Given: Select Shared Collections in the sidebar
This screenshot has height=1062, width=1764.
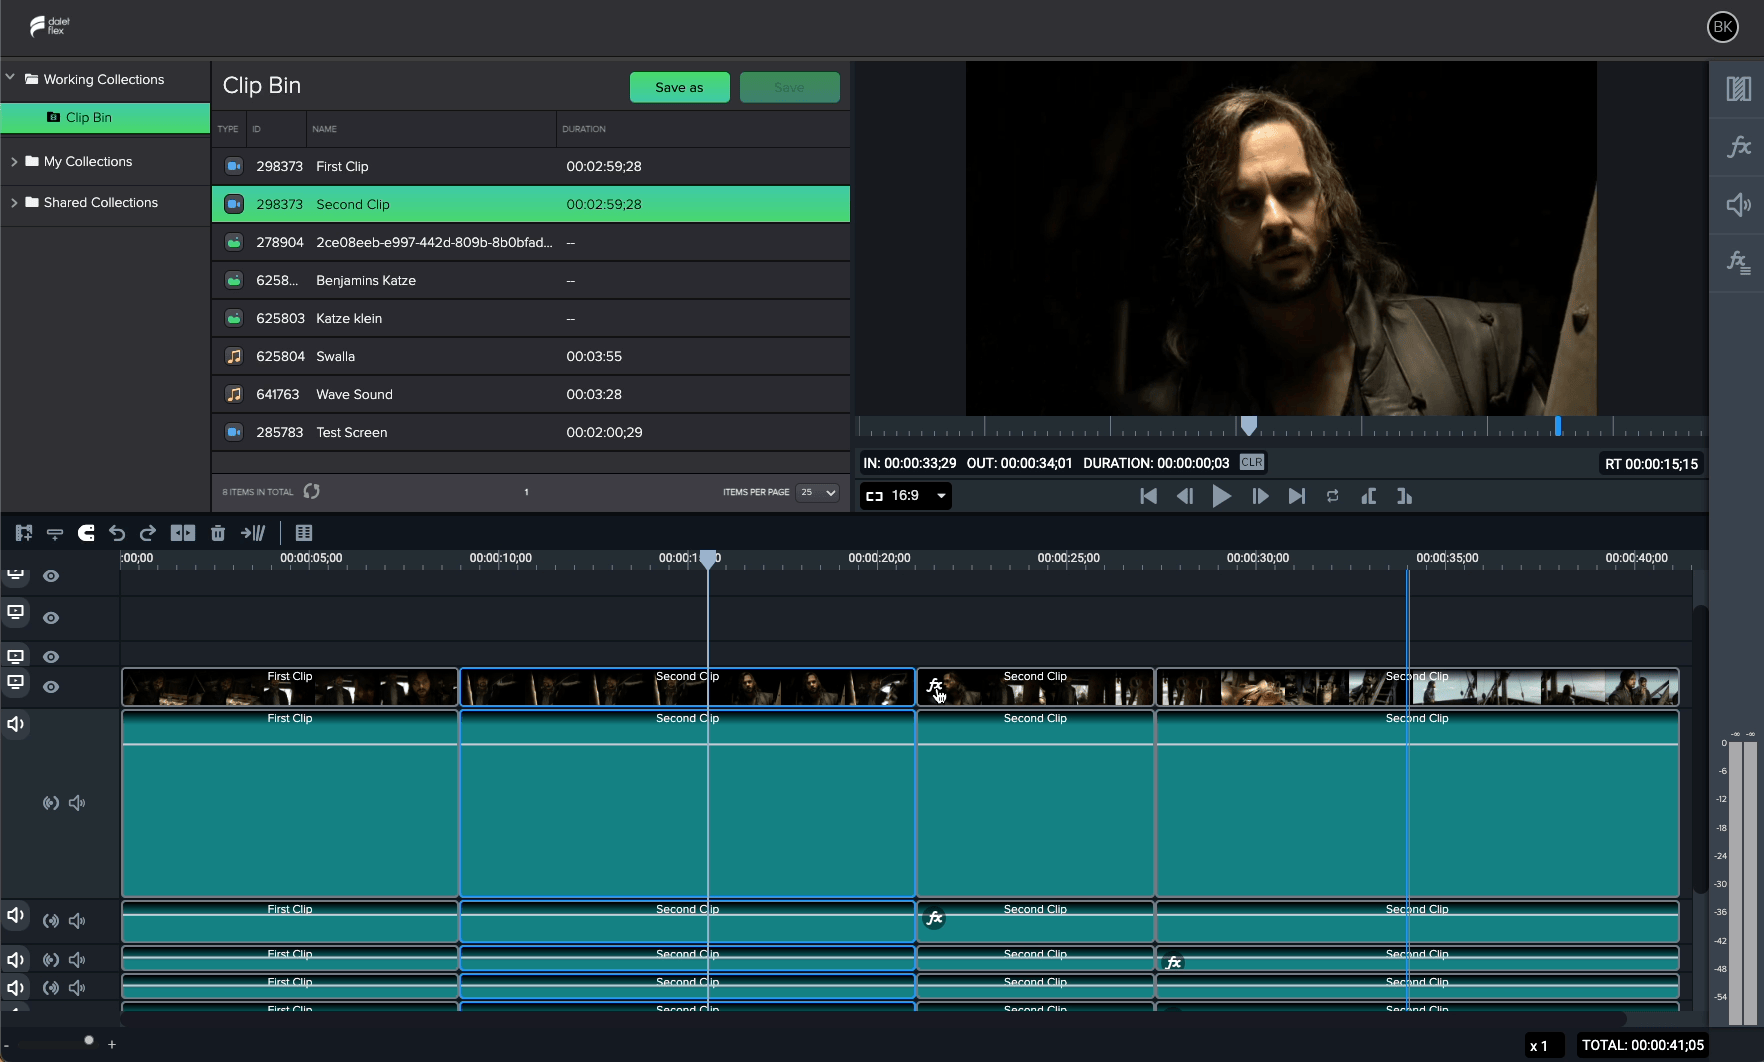Looking at the screenshot, I should [x=100, y=202].
